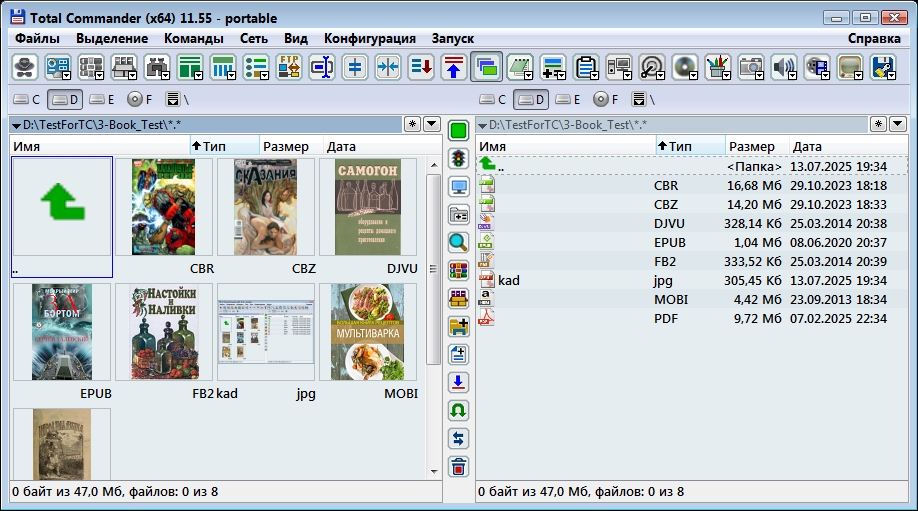
Task: Click the left panel vertical scrollbar thumb
Action: pyautogui.click(x=433, y=269)
